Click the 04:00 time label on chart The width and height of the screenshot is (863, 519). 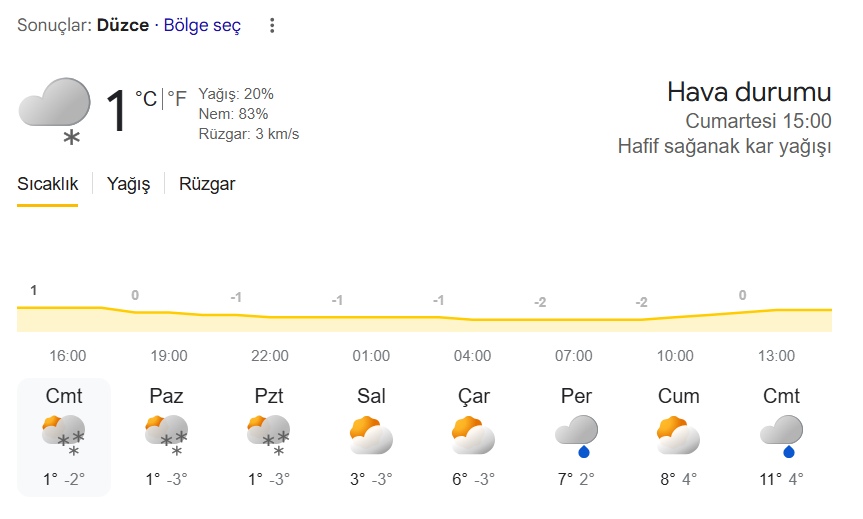pyautogui.click(x=472, y=356)
